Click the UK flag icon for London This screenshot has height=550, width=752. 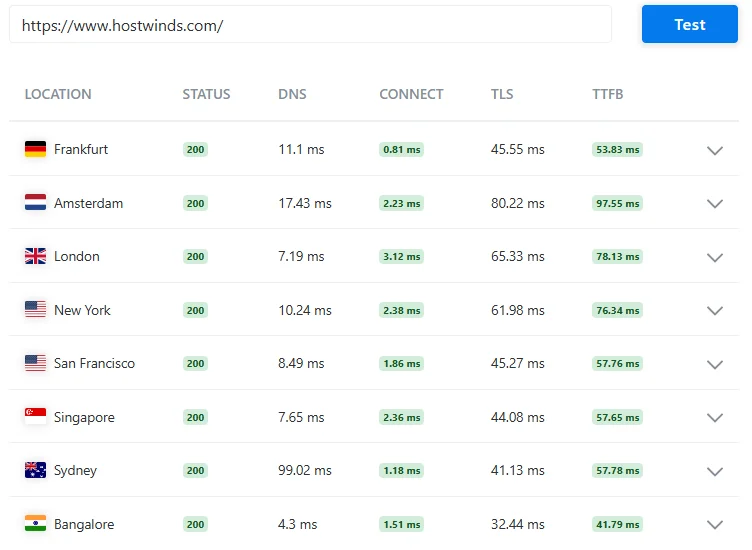point(35,256)
